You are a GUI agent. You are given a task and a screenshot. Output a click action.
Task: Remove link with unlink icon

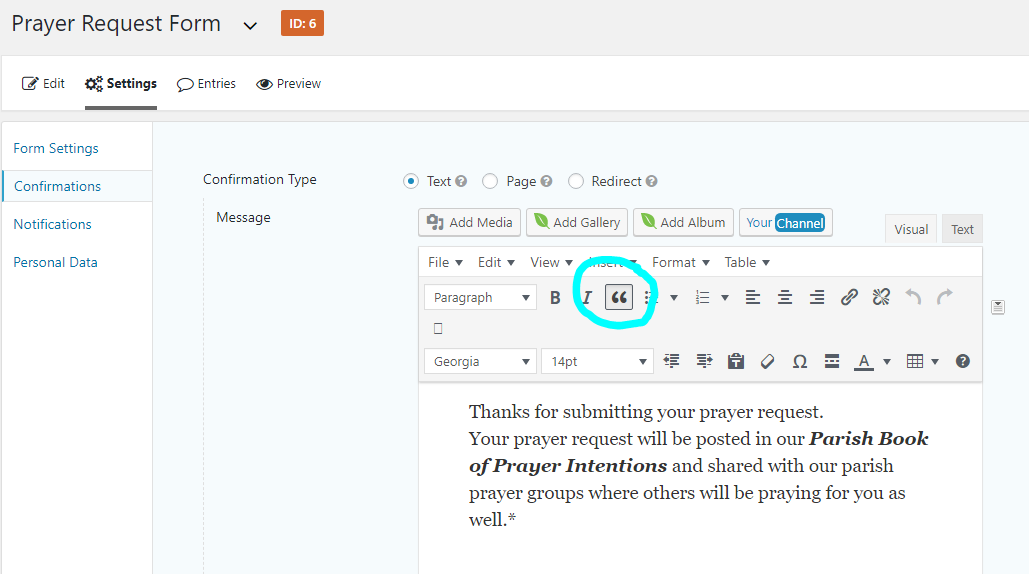pos(881,297)
